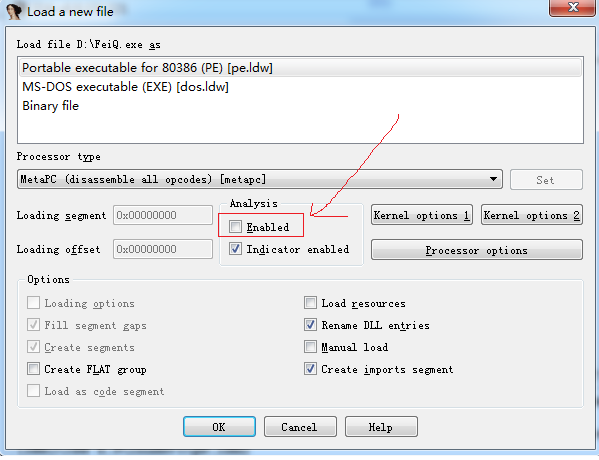Click the IDA icon in title bar
The image size is (599, 460).
(x=14, y=11)
